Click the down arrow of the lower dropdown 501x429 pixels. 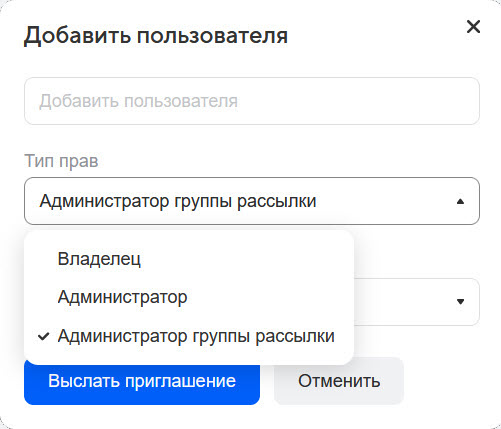coord(460,301)
